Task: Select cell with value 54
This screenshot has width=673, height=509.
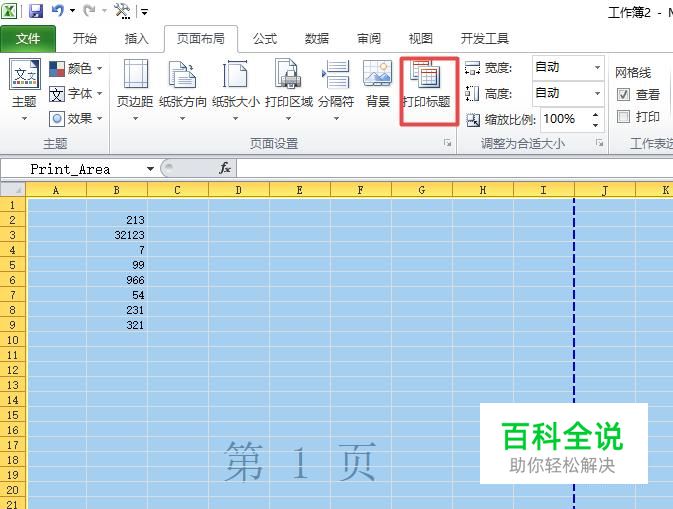Action: tap(117, 295)
